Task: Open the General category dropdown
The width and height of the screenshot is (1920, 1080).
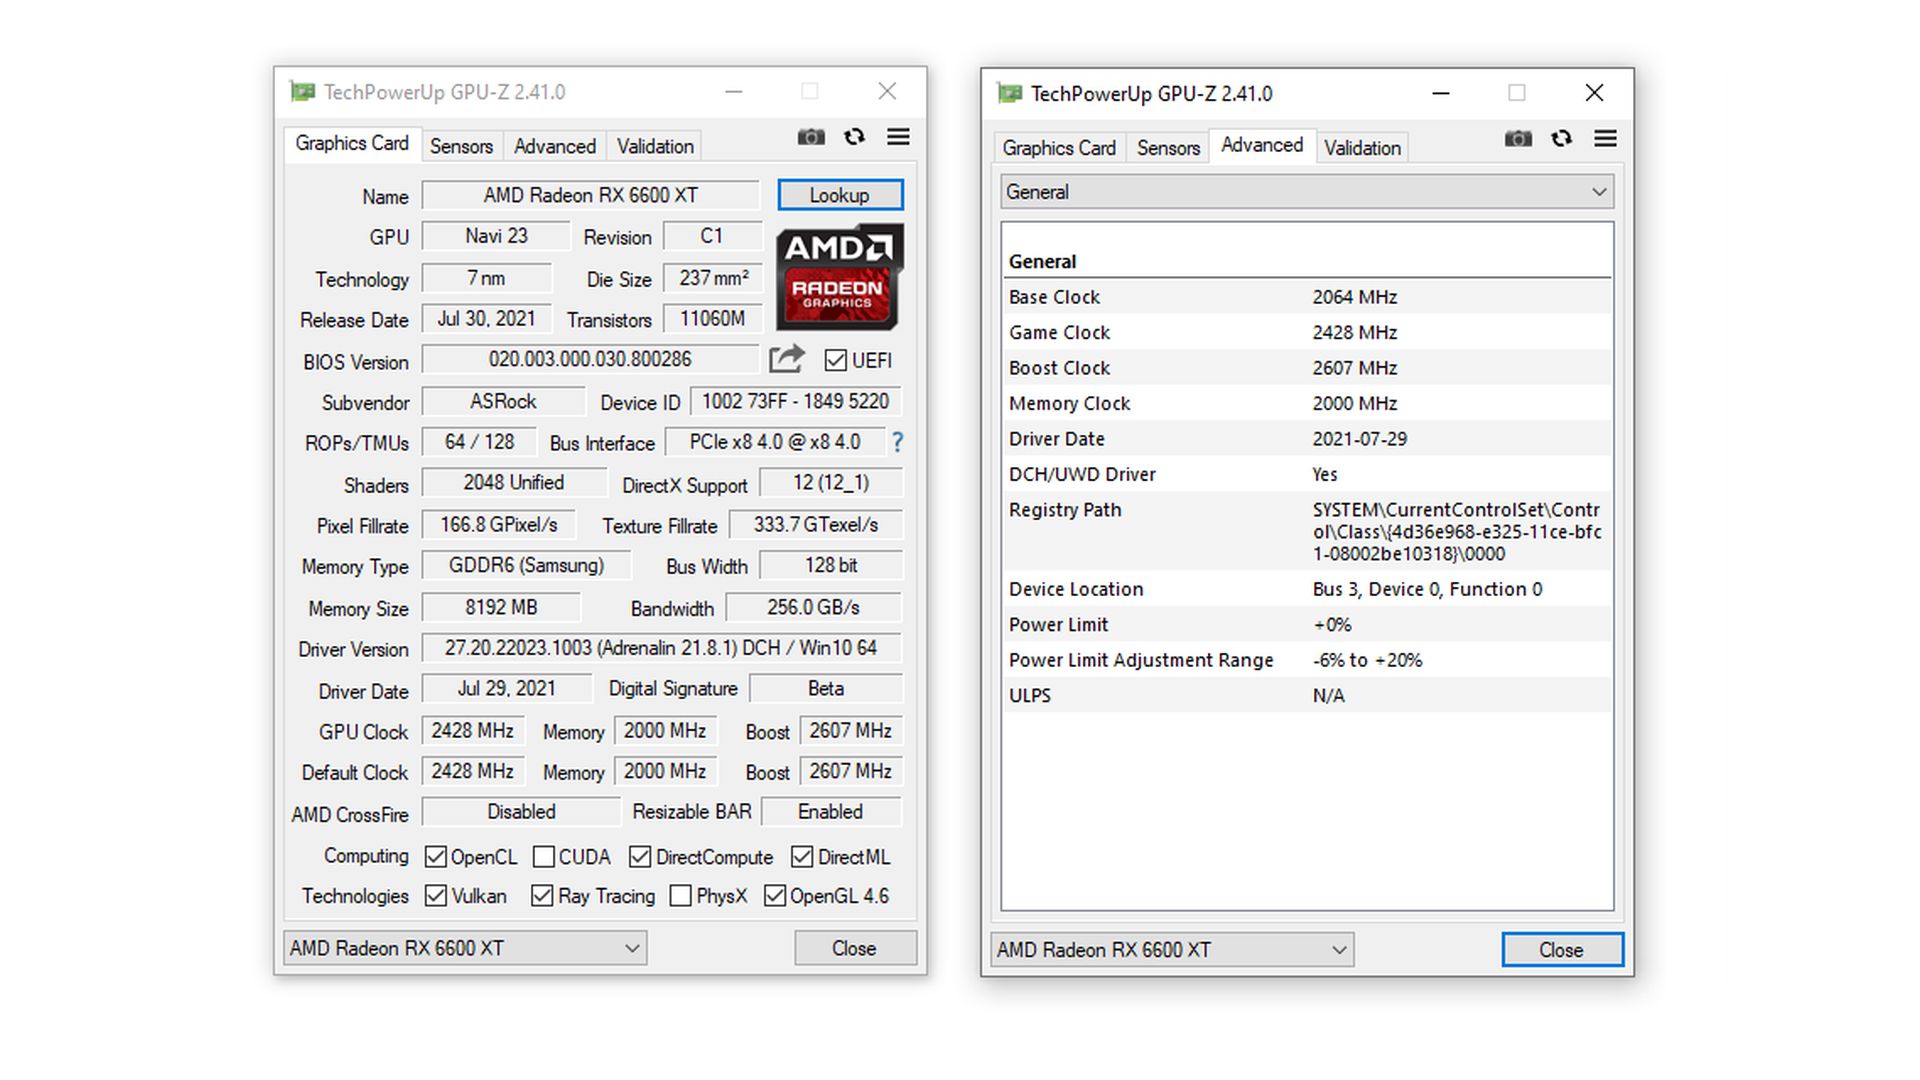Action: click(x=1306, y=192)
